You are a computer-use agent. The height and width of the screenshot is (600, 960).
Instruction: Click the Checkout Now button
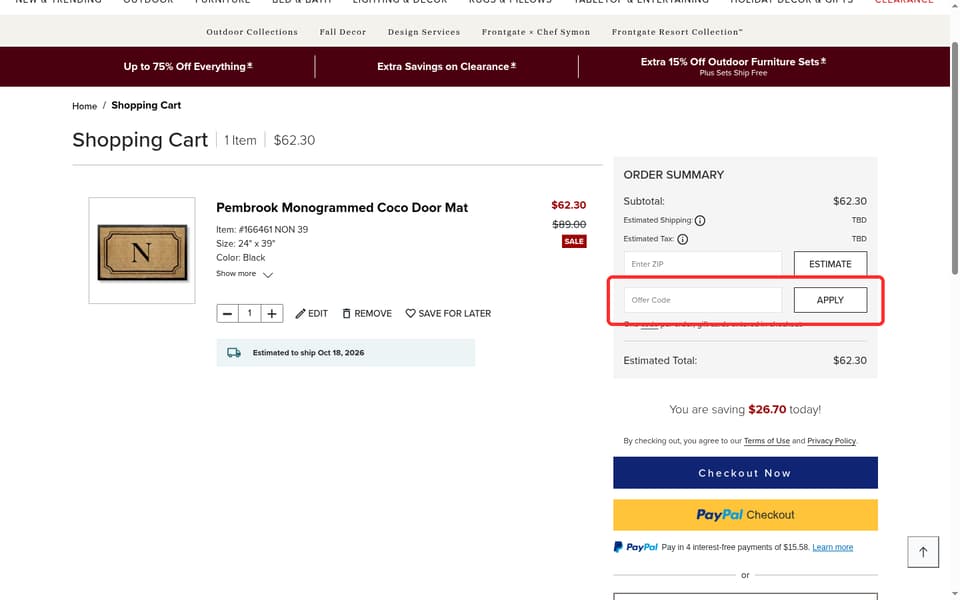[x=745, y=473]
